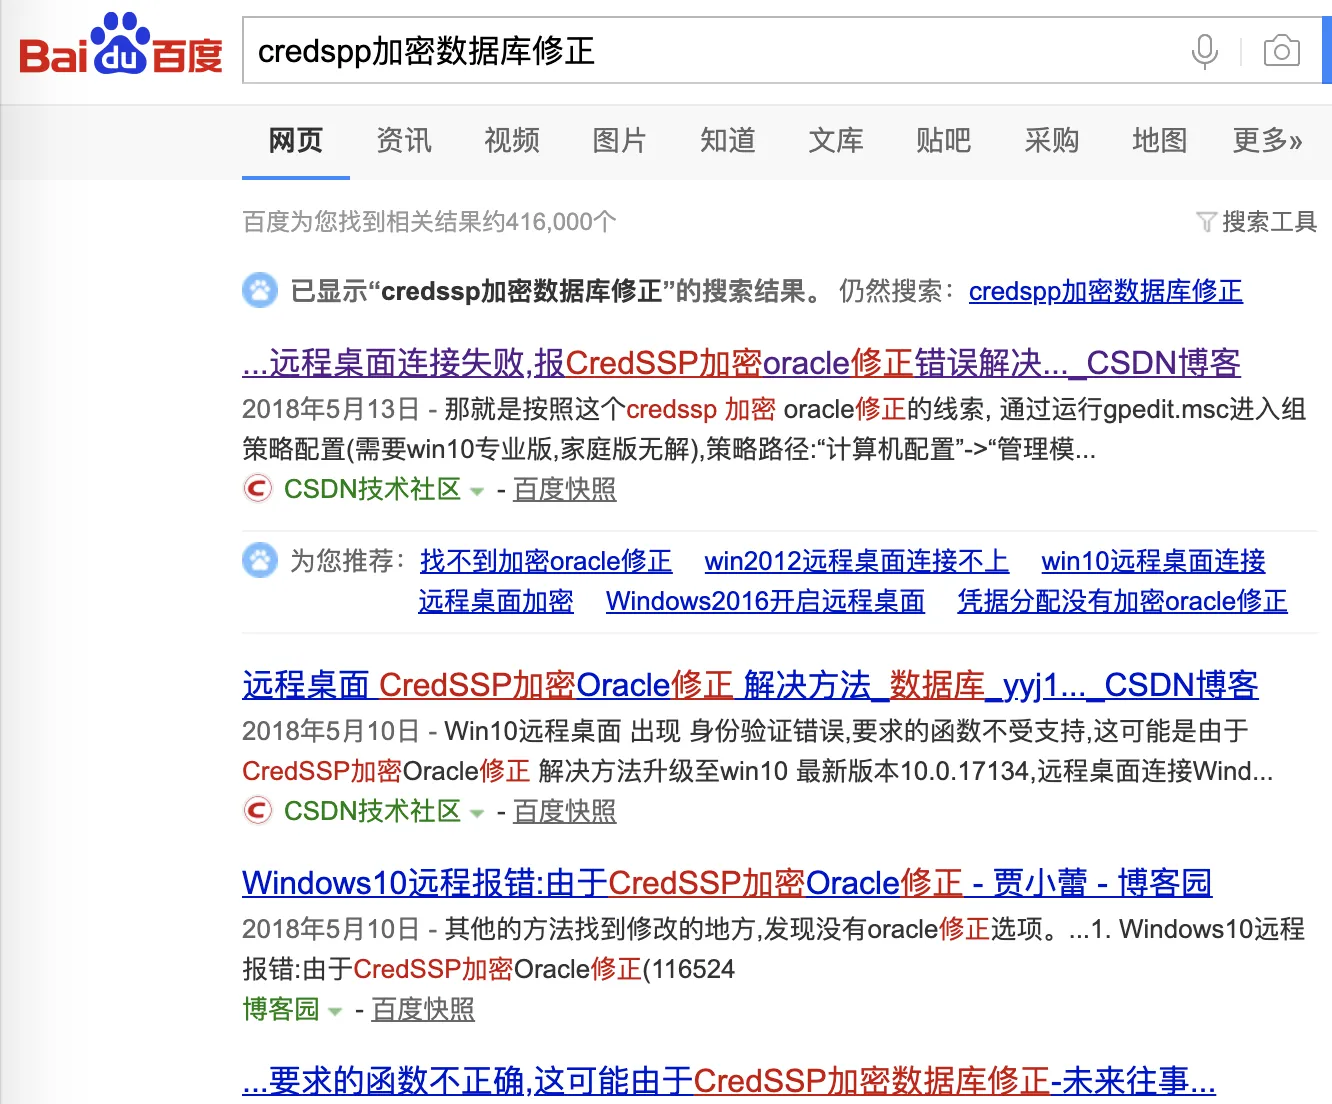1332x1104 pixels.
Task: Click 博客园 source link
Action: click(x=281, y=1009)
